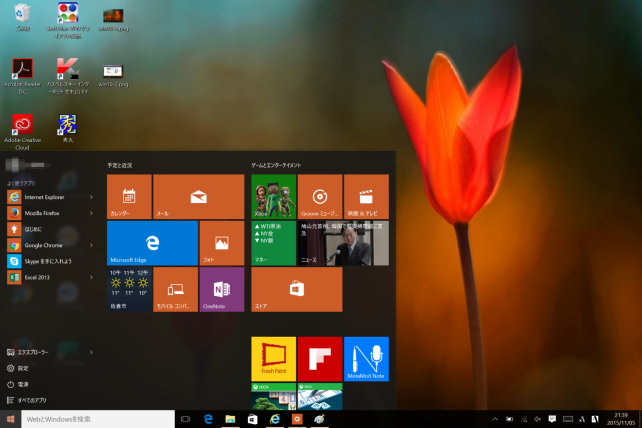This screenshot has height=428, width=642.
Task: Open the Xbox Mahjong game tile
Action: tap(274, 396)
